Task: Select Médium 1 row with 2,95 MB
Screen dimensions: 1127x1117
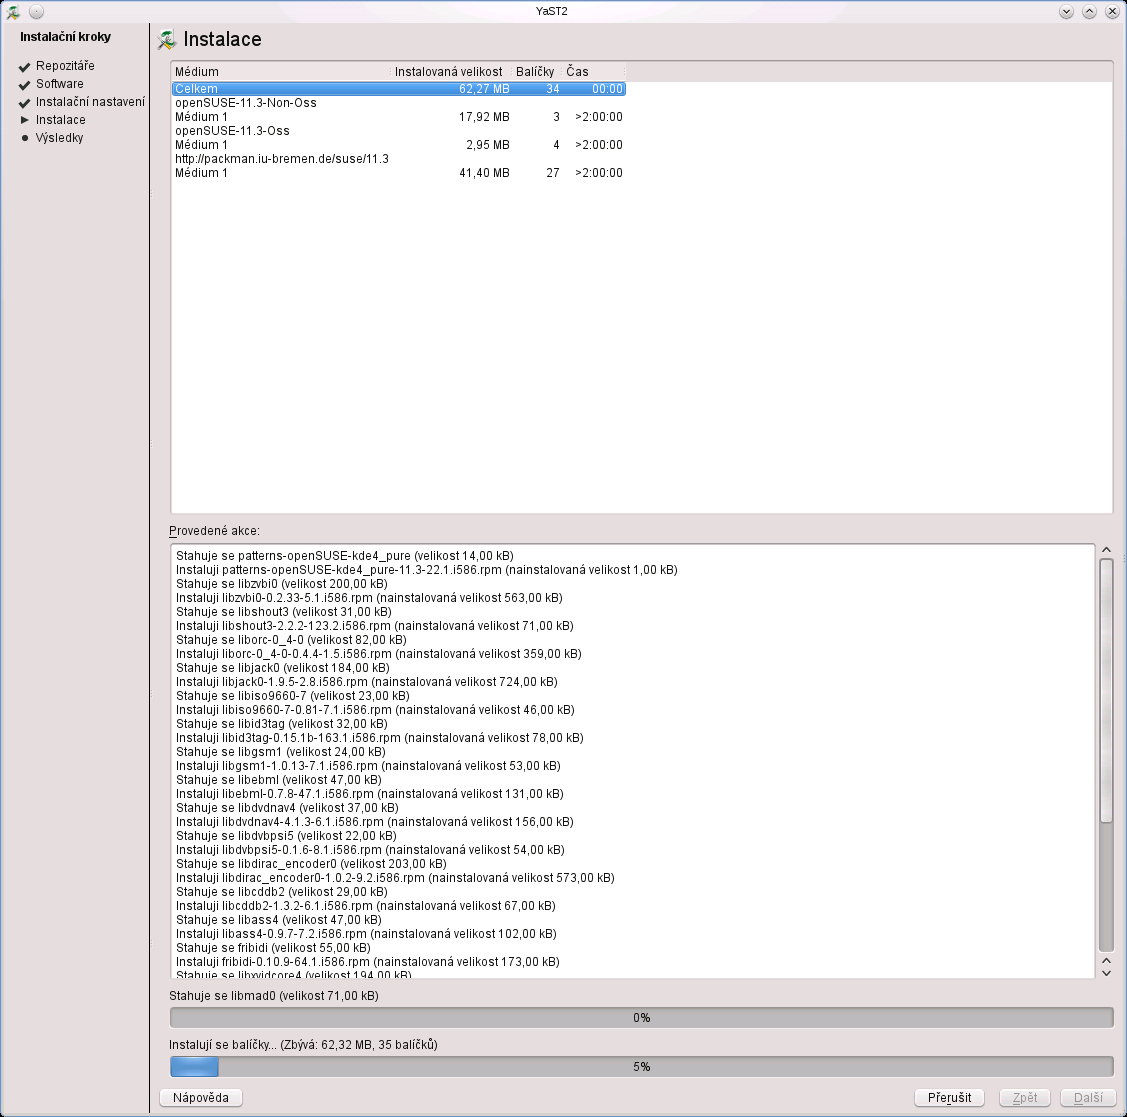Action: coord(399,145)
